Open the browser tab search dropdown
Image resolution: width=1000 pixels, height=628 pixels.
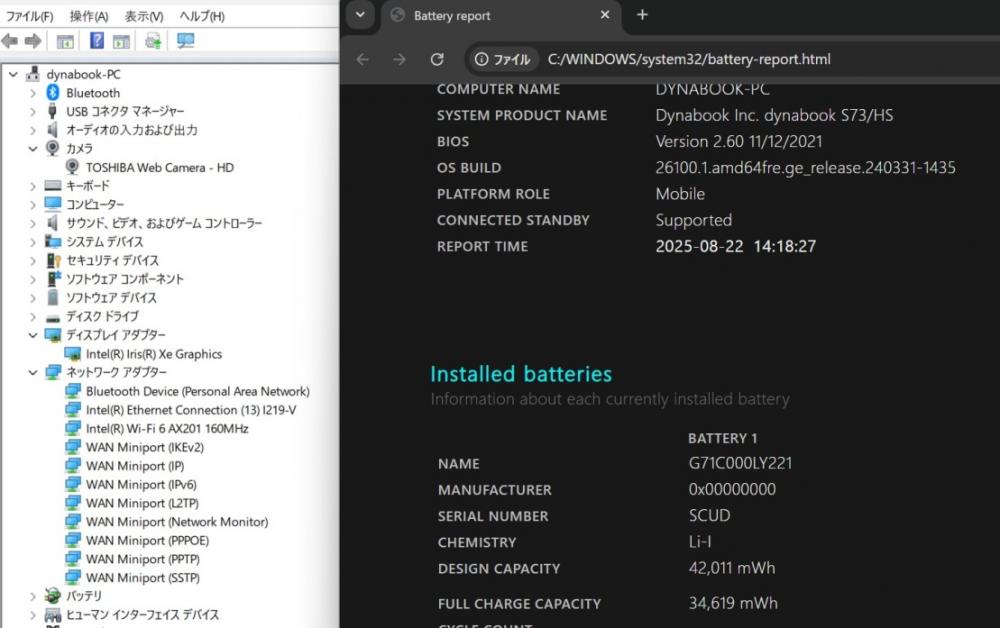[360, 15]
